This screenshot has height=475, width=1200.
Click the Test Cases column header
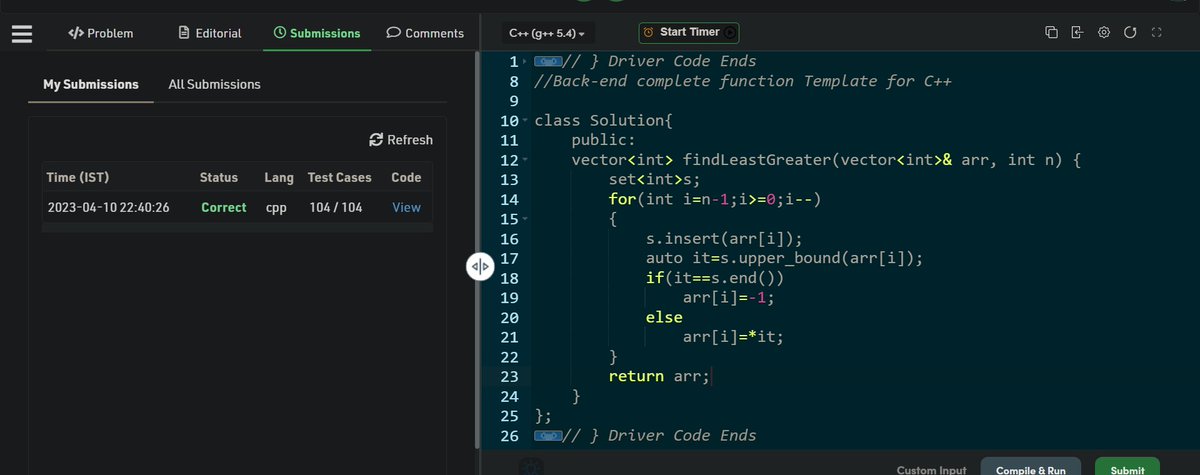[x=339, y=177]
